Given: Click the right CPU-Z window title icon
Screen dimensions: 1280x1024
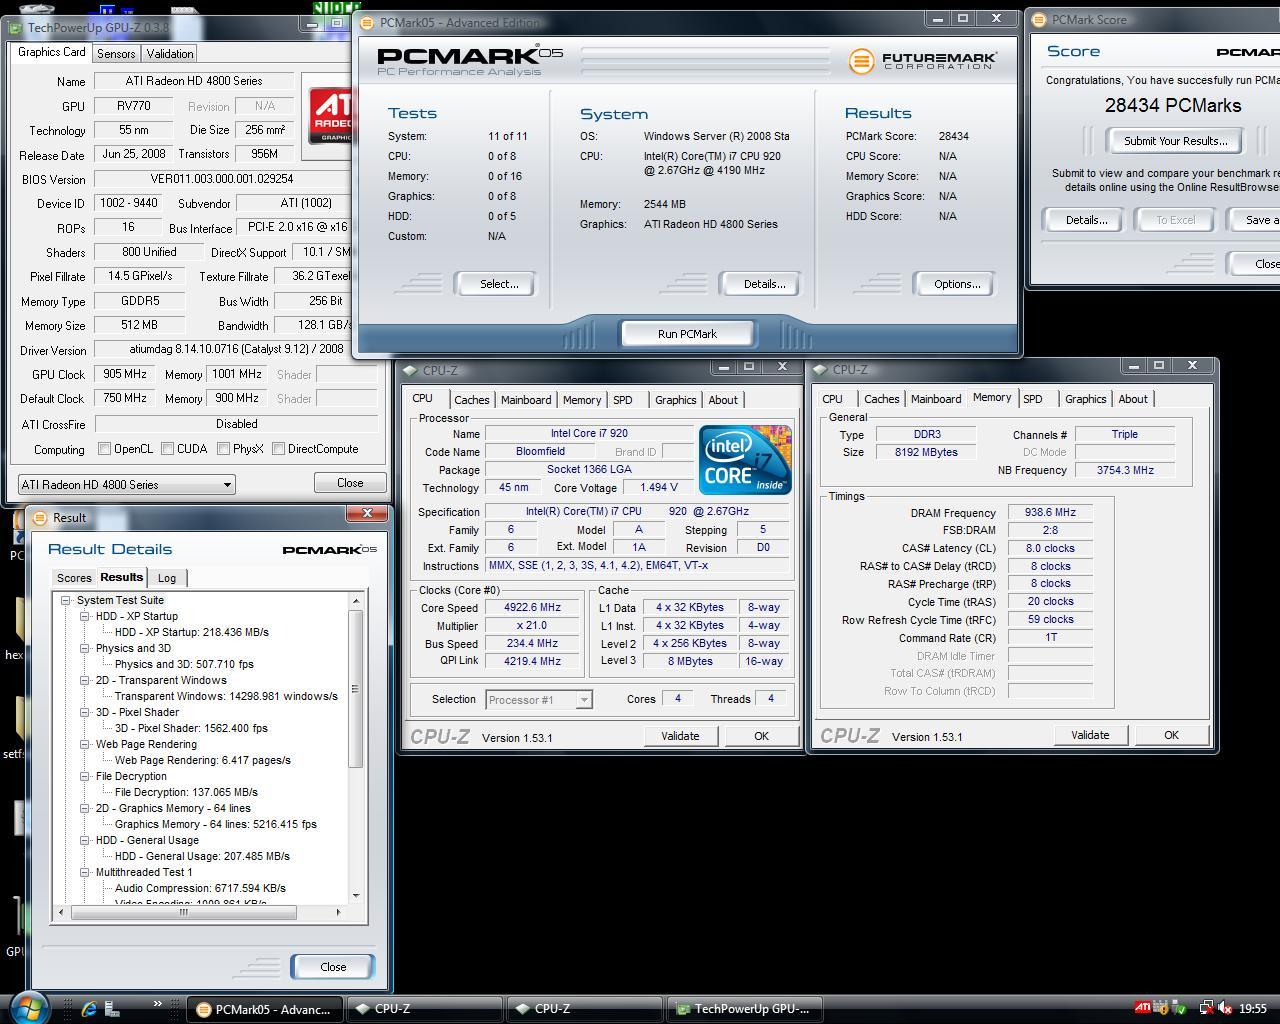Looking at the screenshot, I should click(x=821, y=369).
